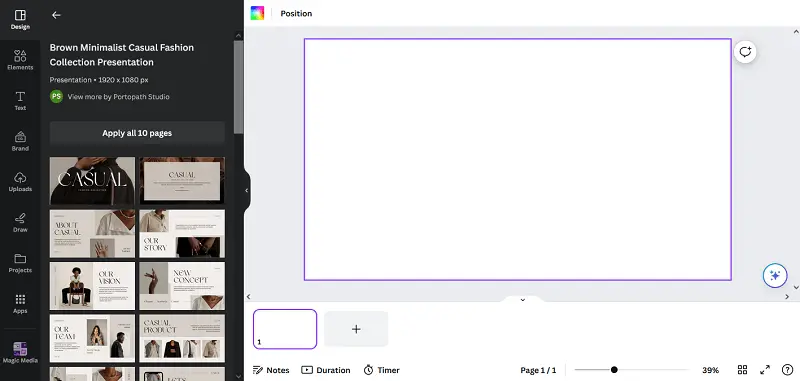This screenshot has width=800, height=381.
Task: Select the Text tool in sidebar
Action: point(20,100)
